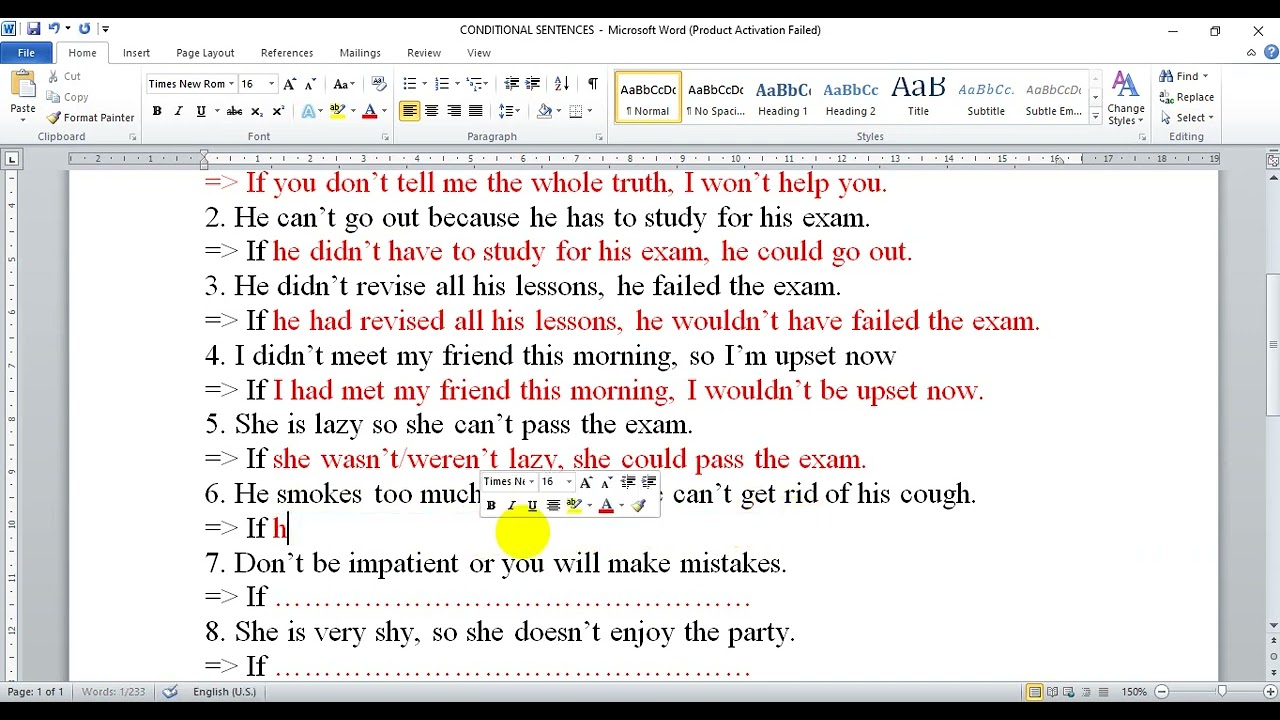The width and height of the screenshot is (1280, 720).
Task: Apply strikethrough formatting
Action: (234, 111)
